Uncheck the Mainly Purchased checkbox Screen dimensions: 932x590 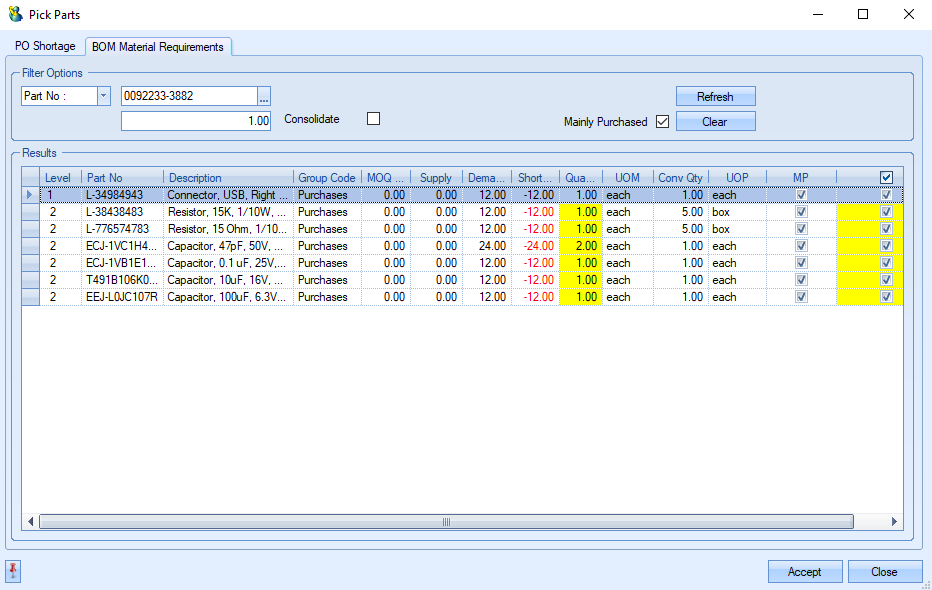pyautogui.click(x=661, y=122)
